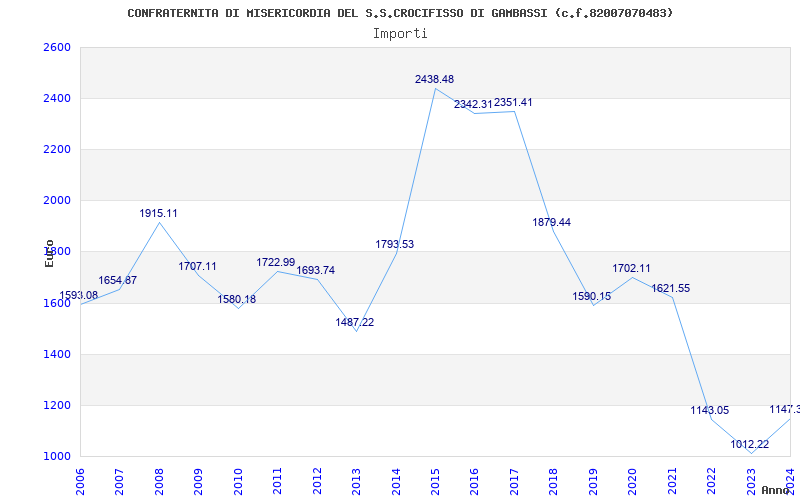Click the 2012 year axis label
Screen dimensions: 800x500
click(x=317, y=481)
